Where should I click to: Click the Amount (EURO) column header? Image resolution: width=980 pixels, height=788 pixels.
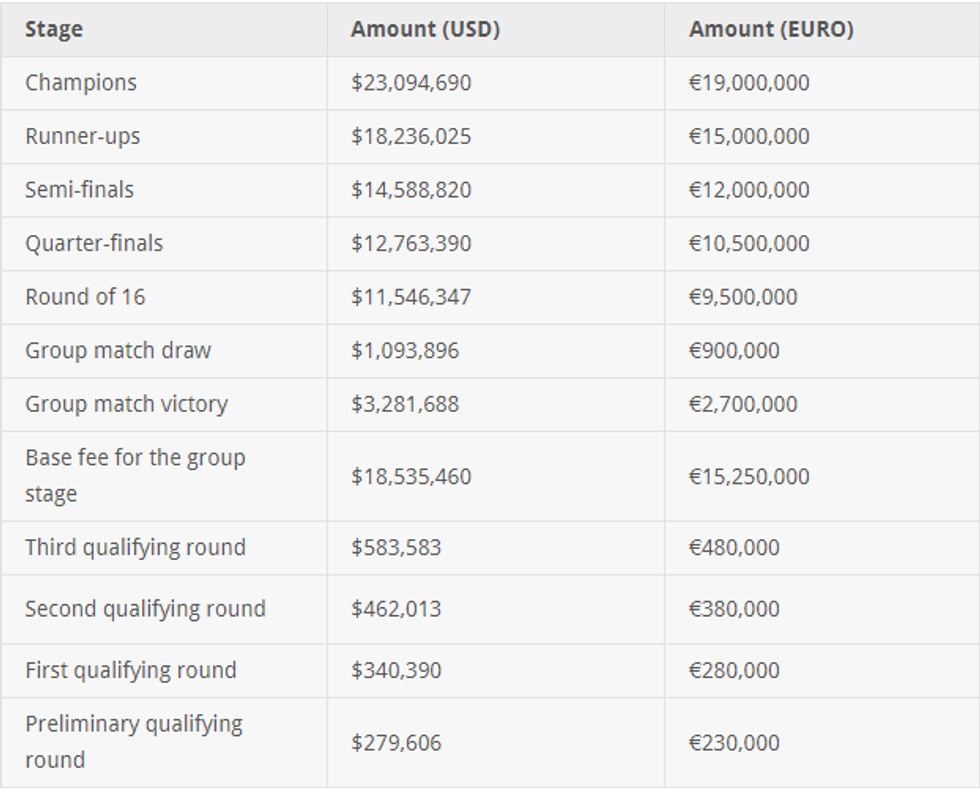tap(771, 30)
